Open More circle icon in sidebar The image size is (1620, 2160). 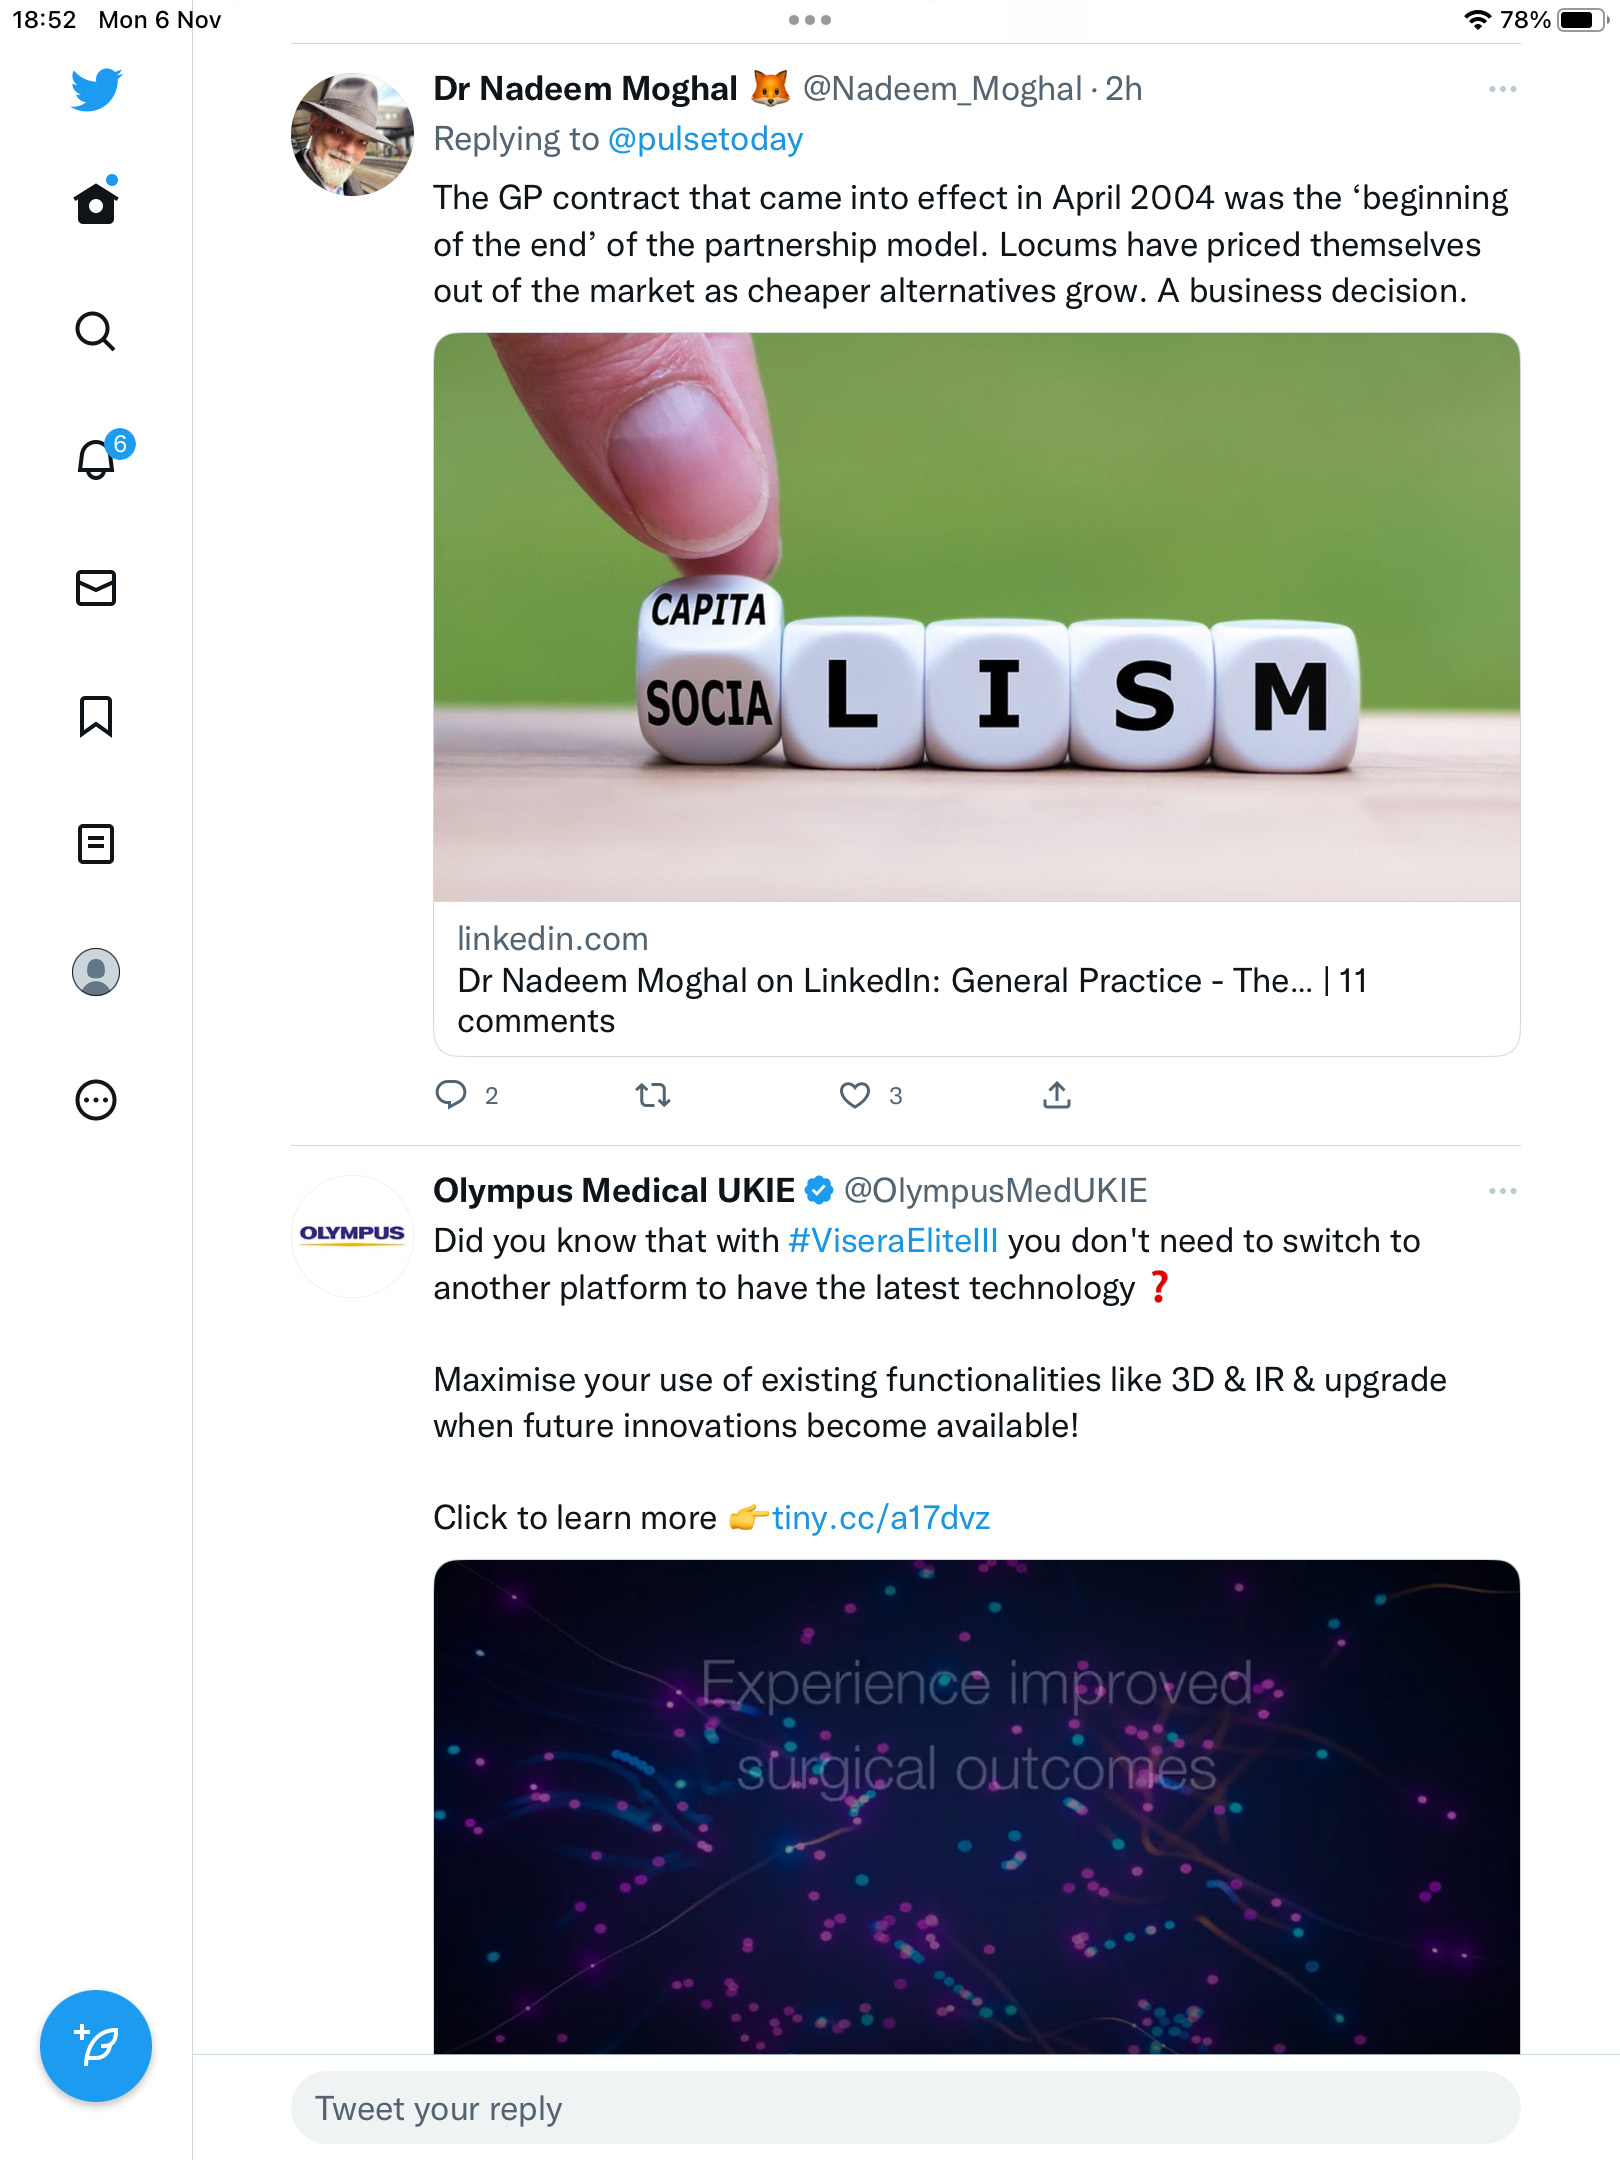pyautogui.click(x=96, y=1100)
